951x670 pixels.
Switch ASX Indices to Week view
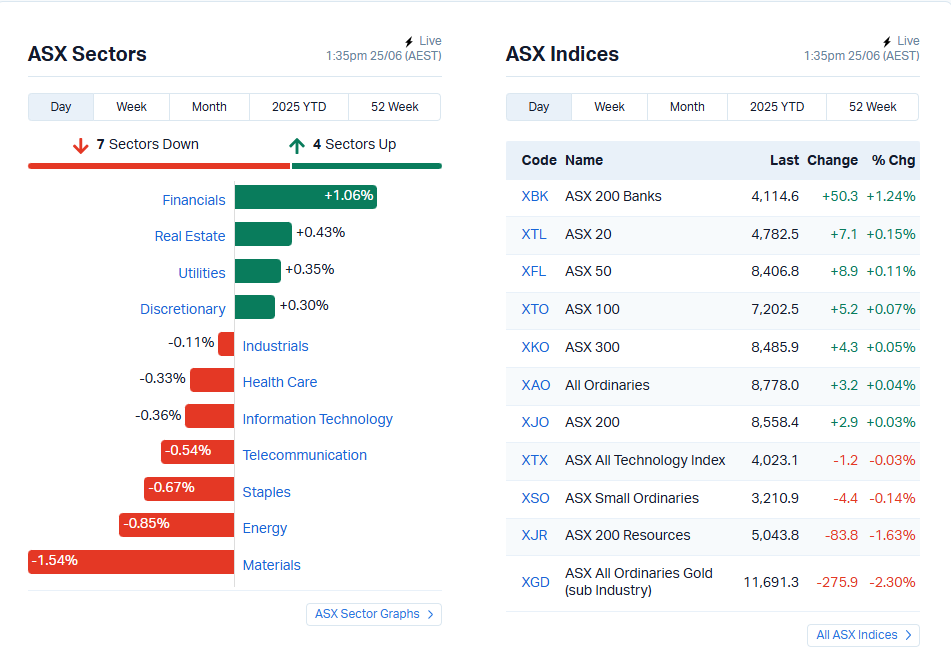(x=610, y=107)
